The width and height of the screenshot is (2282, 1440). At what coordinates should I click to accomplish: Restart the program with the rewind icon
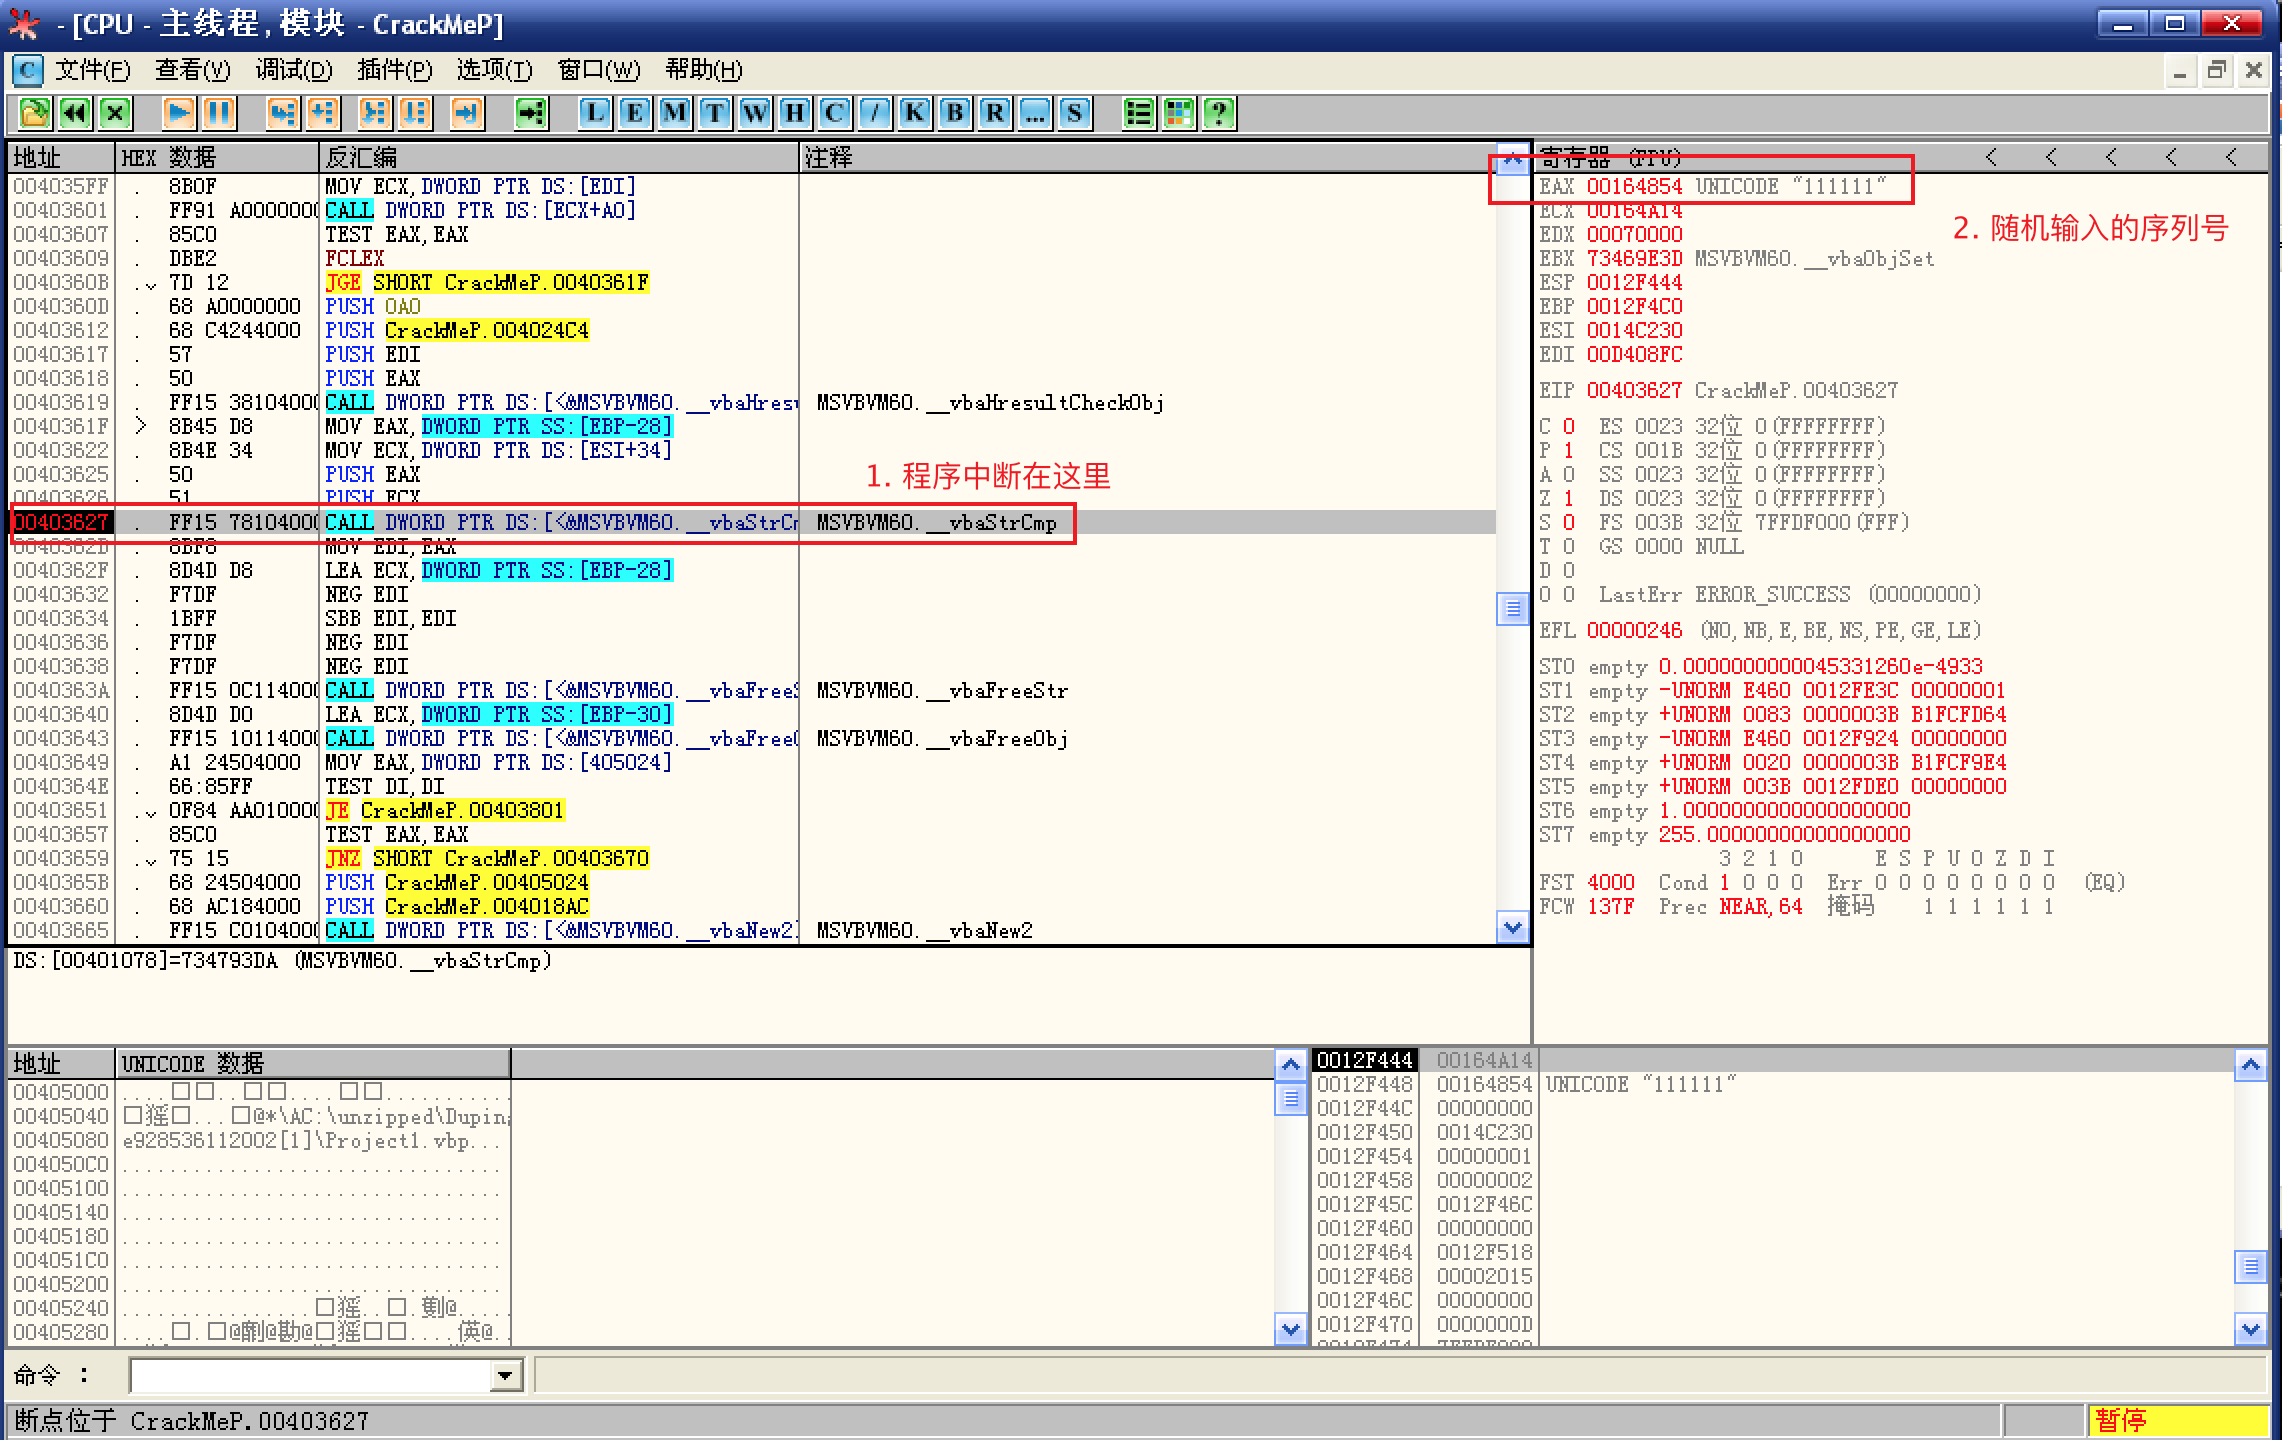tap(75, 112)
